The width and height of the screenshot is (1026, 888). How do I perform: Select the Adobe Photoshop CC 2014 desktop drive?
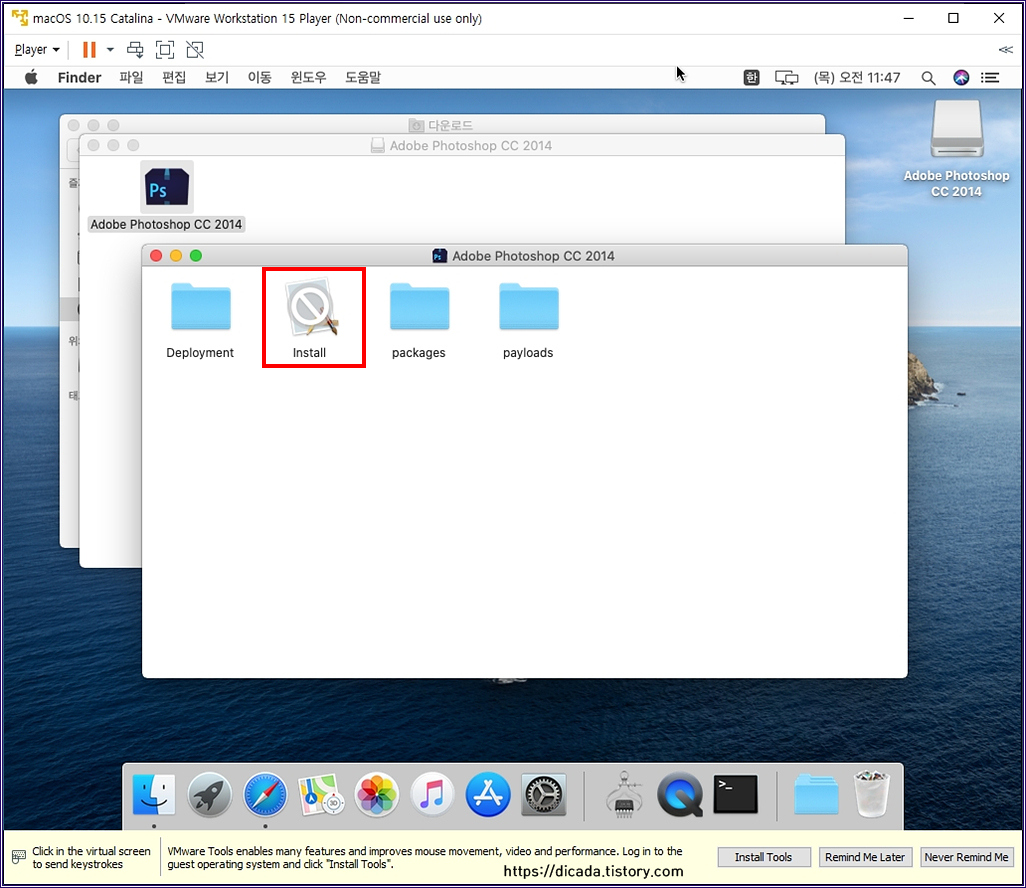click(x=957, y=129)
